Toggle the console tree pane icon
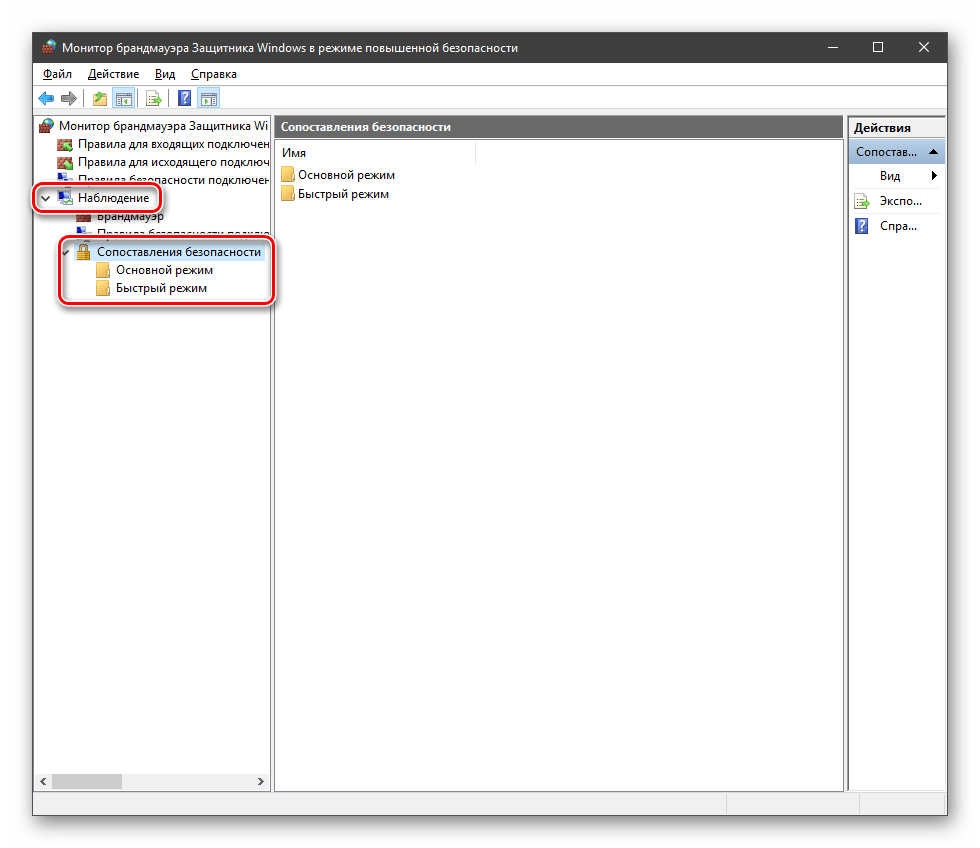980x848 pixels. [124, 98]
